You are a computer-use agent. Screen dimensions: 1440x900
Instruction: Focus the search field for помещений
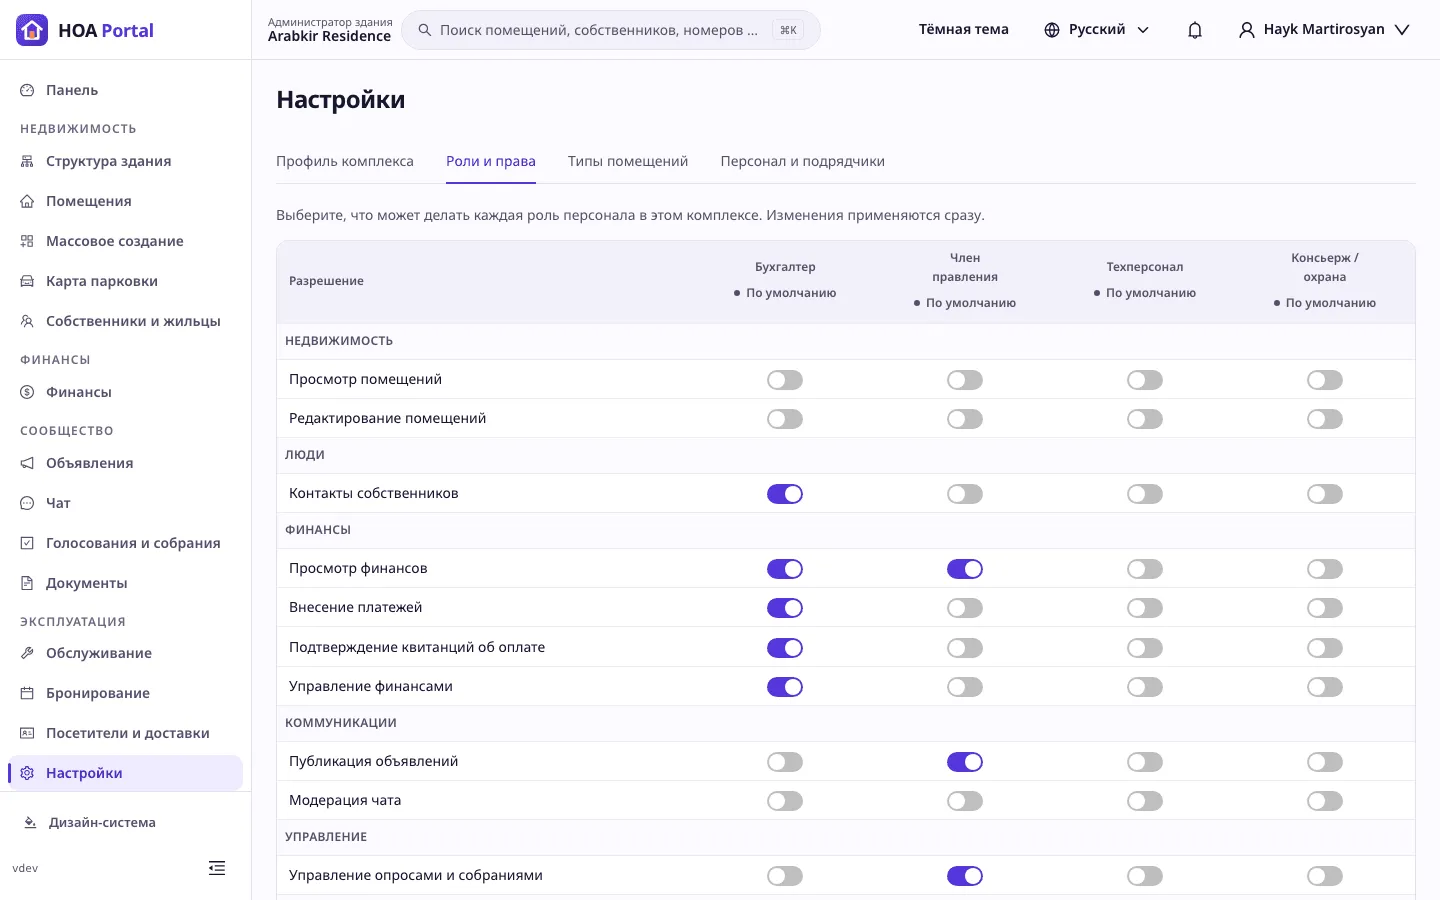point(611,30)
